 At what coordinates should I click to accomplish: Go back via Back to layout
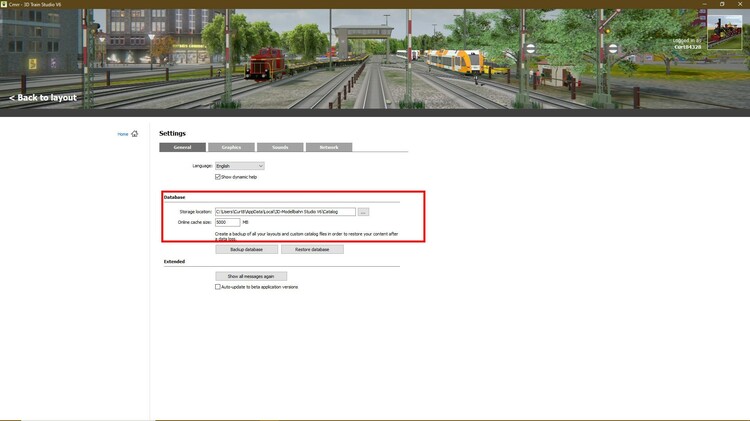(x=43, y=98)
